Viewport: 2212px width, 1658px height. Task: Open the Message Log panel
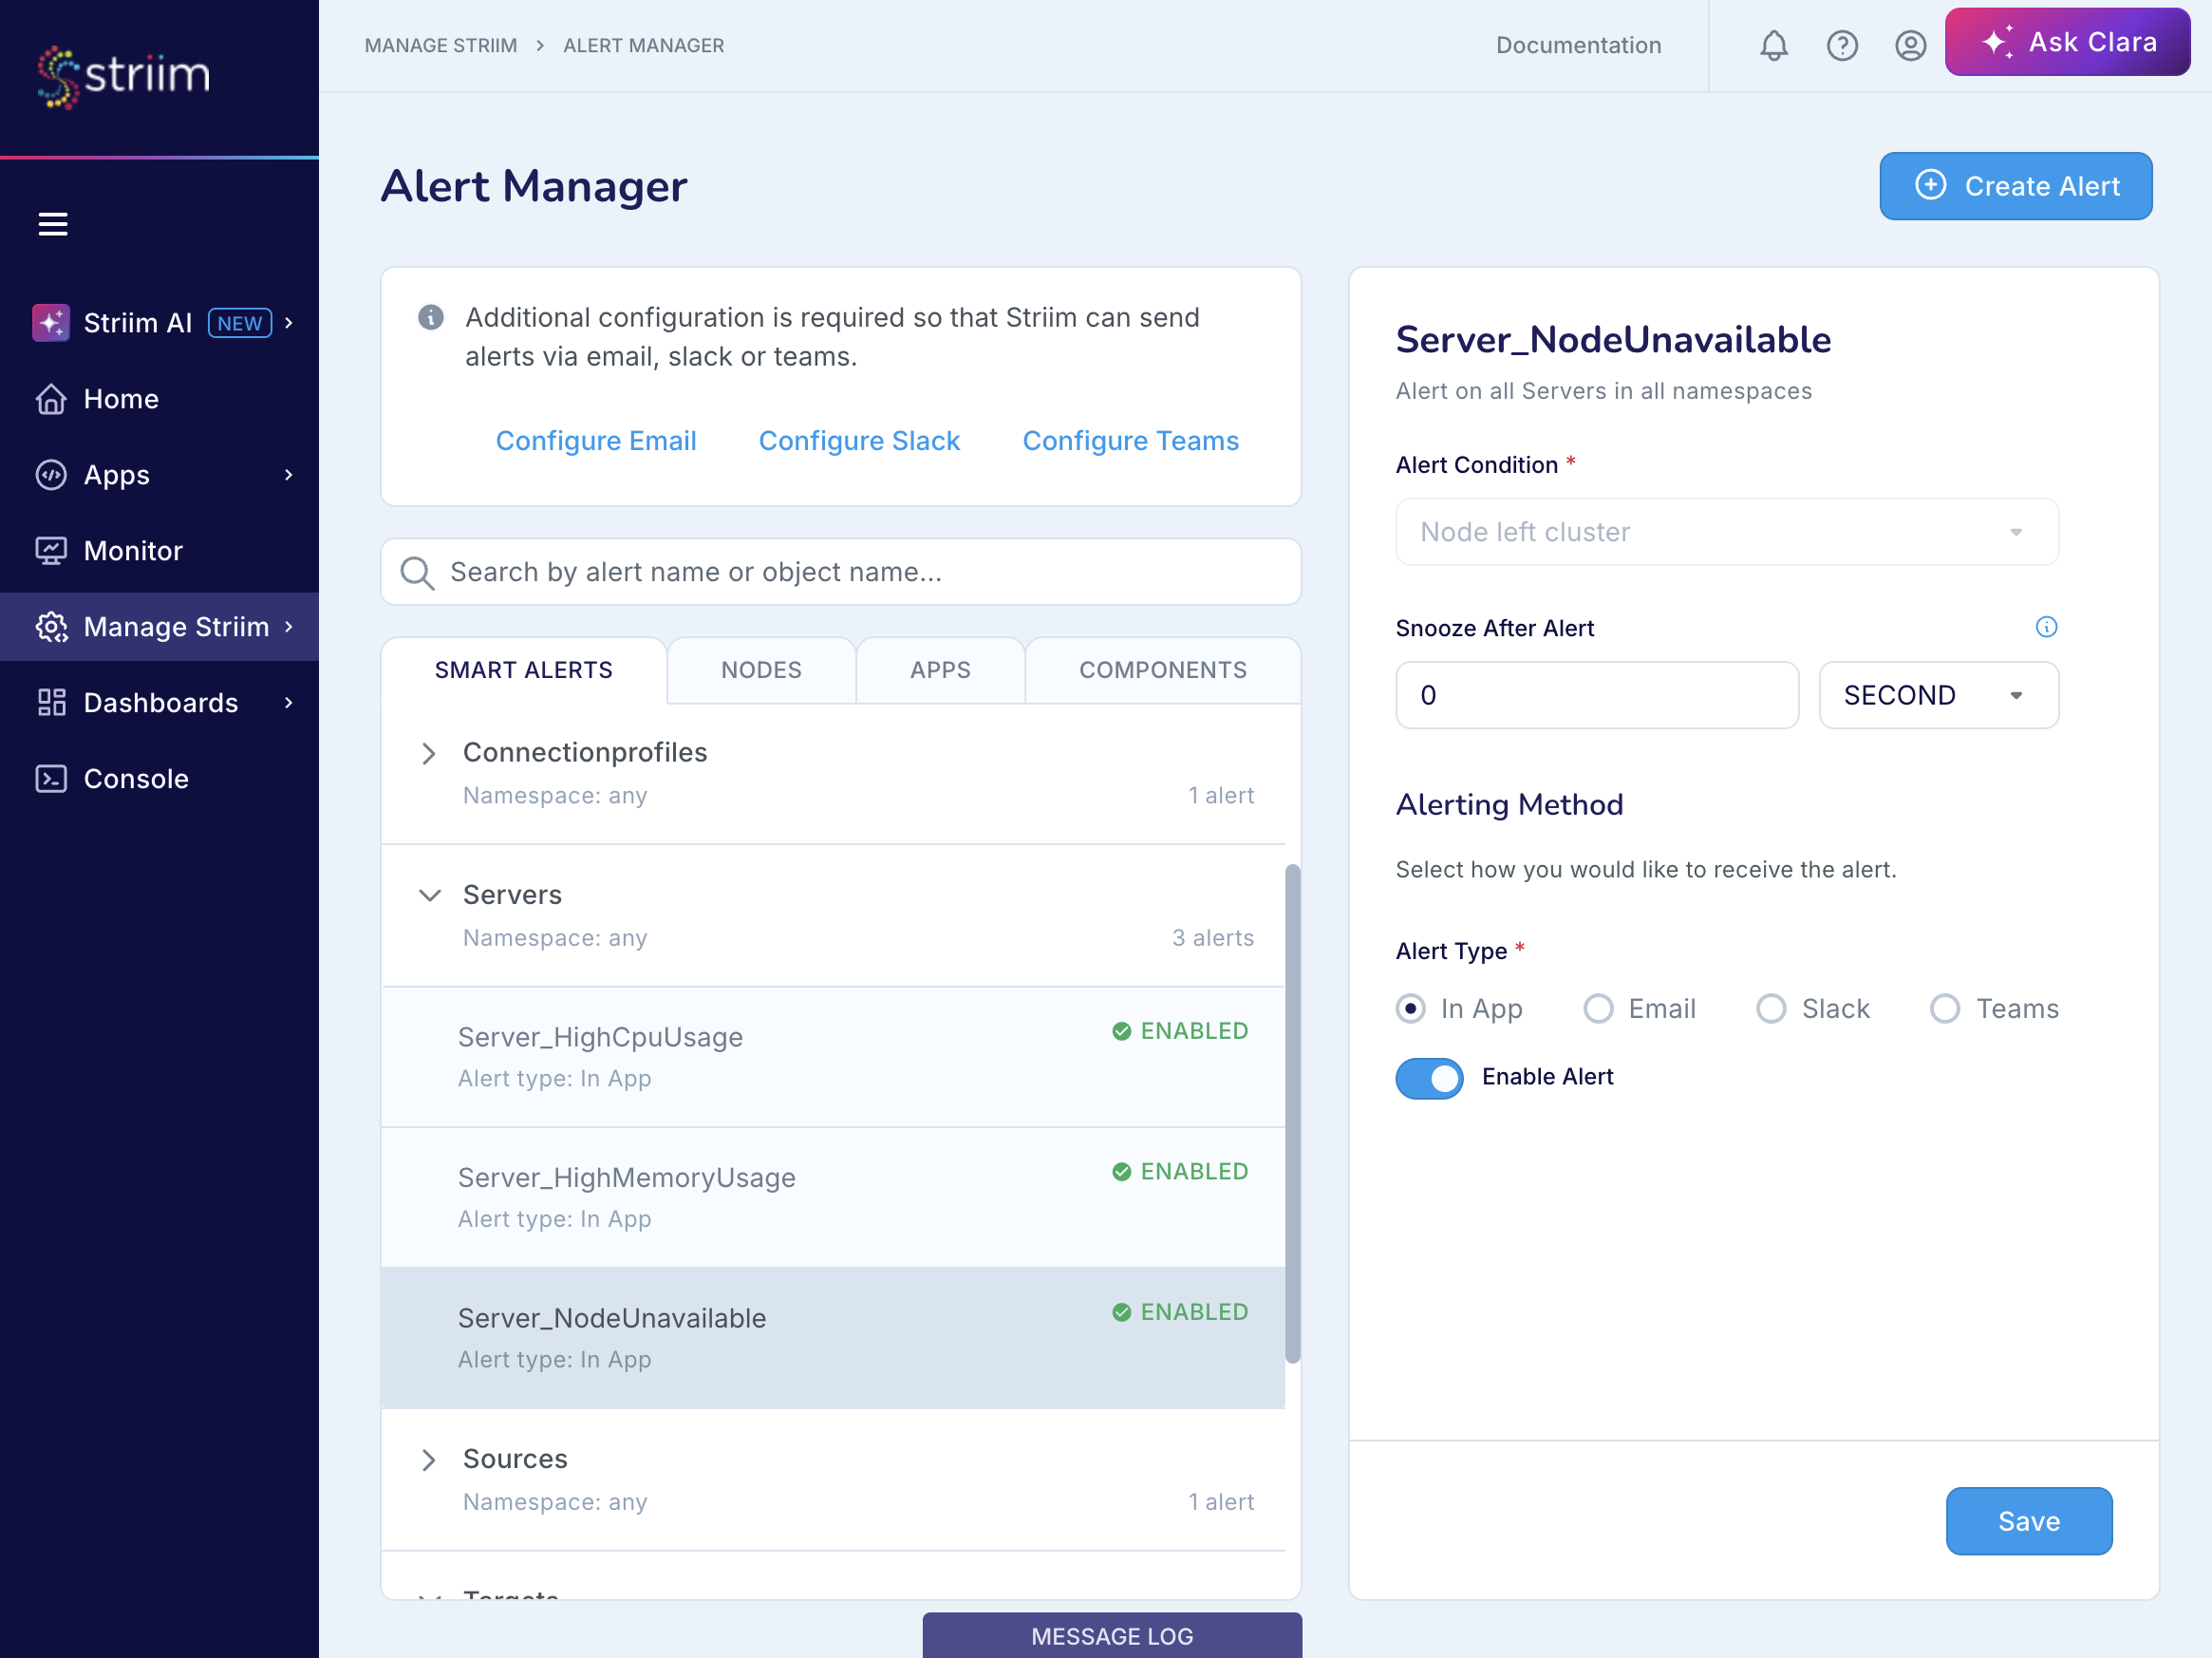click(x=1112, y=1636)
